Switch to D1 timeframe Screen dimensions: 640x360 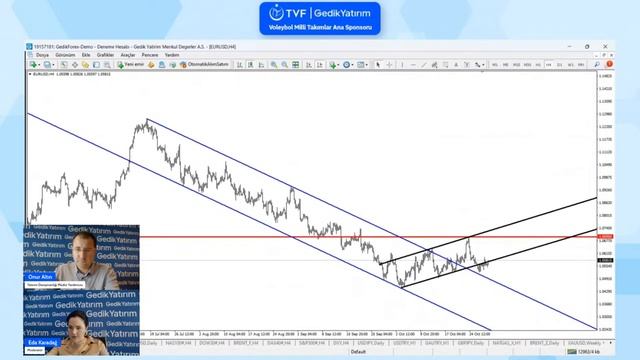(x=560, y=64)
